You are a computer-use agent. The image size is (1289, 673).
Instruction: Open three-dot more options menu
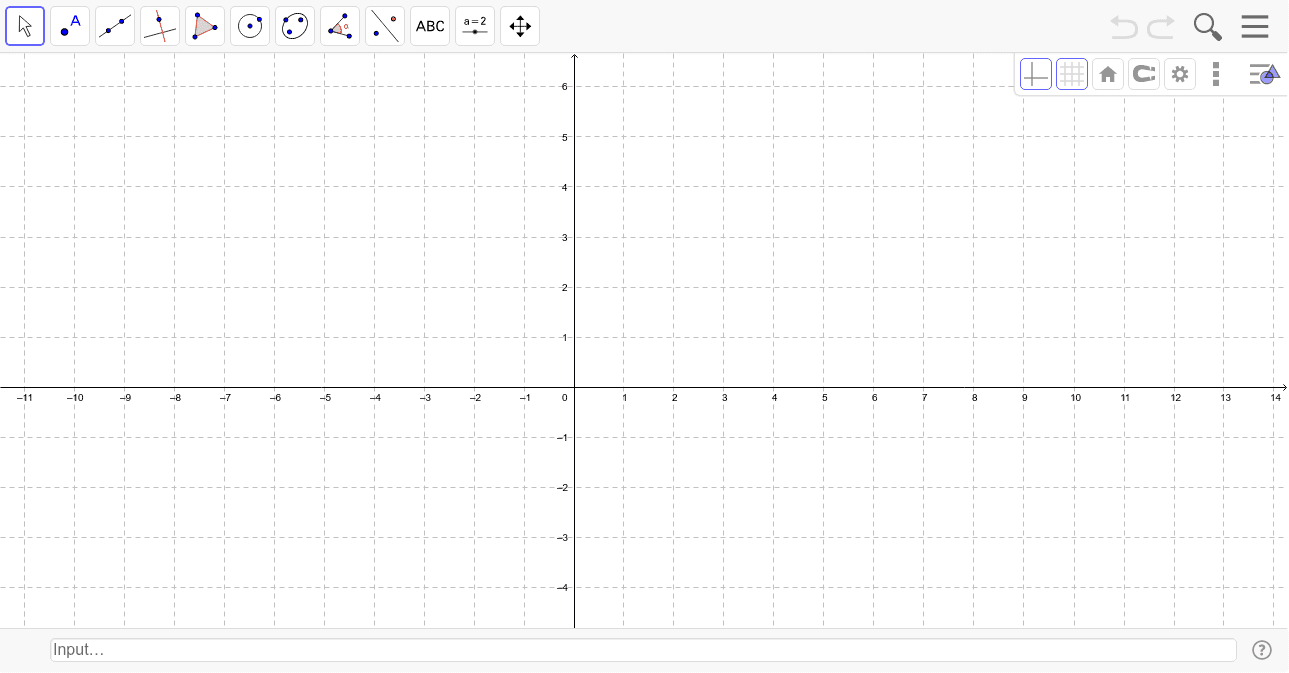[x=1216, y=74]
